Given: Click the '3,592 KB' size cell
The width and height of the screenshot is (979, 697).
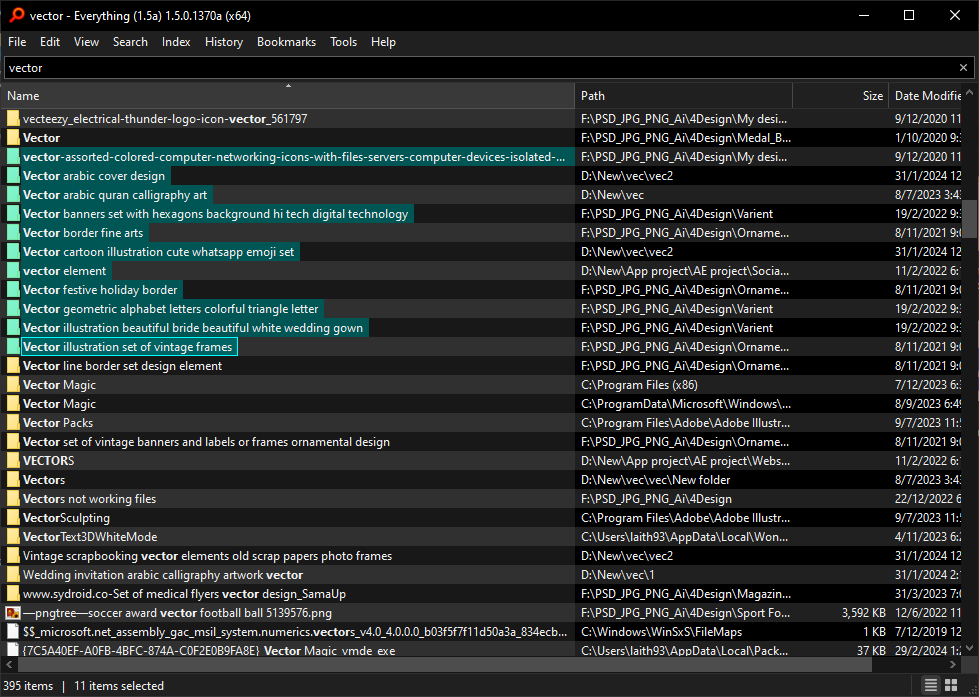Looking at the screenshot, I should pyautogui.click(x=863, y=613).
